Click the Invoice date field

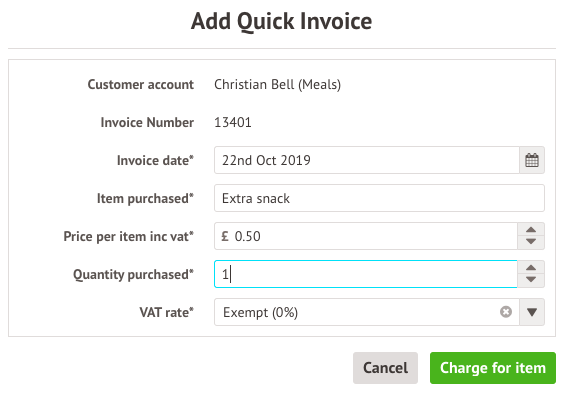click(367, 160)
